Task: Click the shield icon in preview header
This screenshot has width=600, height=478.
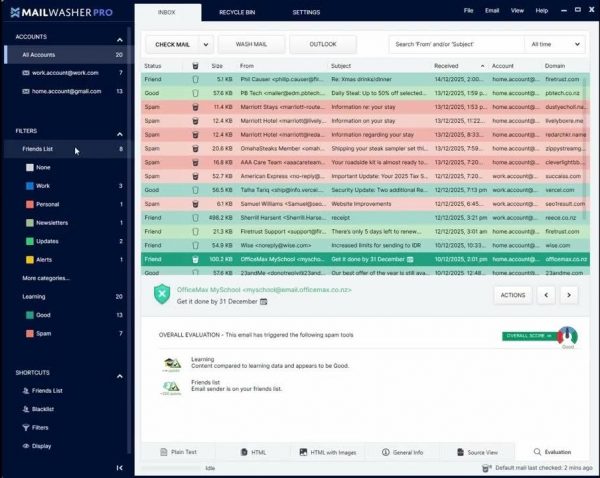Action: [x=162, y=294]
